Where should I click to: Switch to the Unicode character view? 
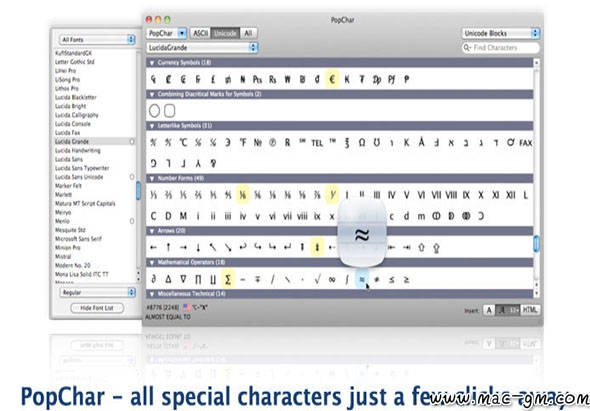tap(225, 33)
